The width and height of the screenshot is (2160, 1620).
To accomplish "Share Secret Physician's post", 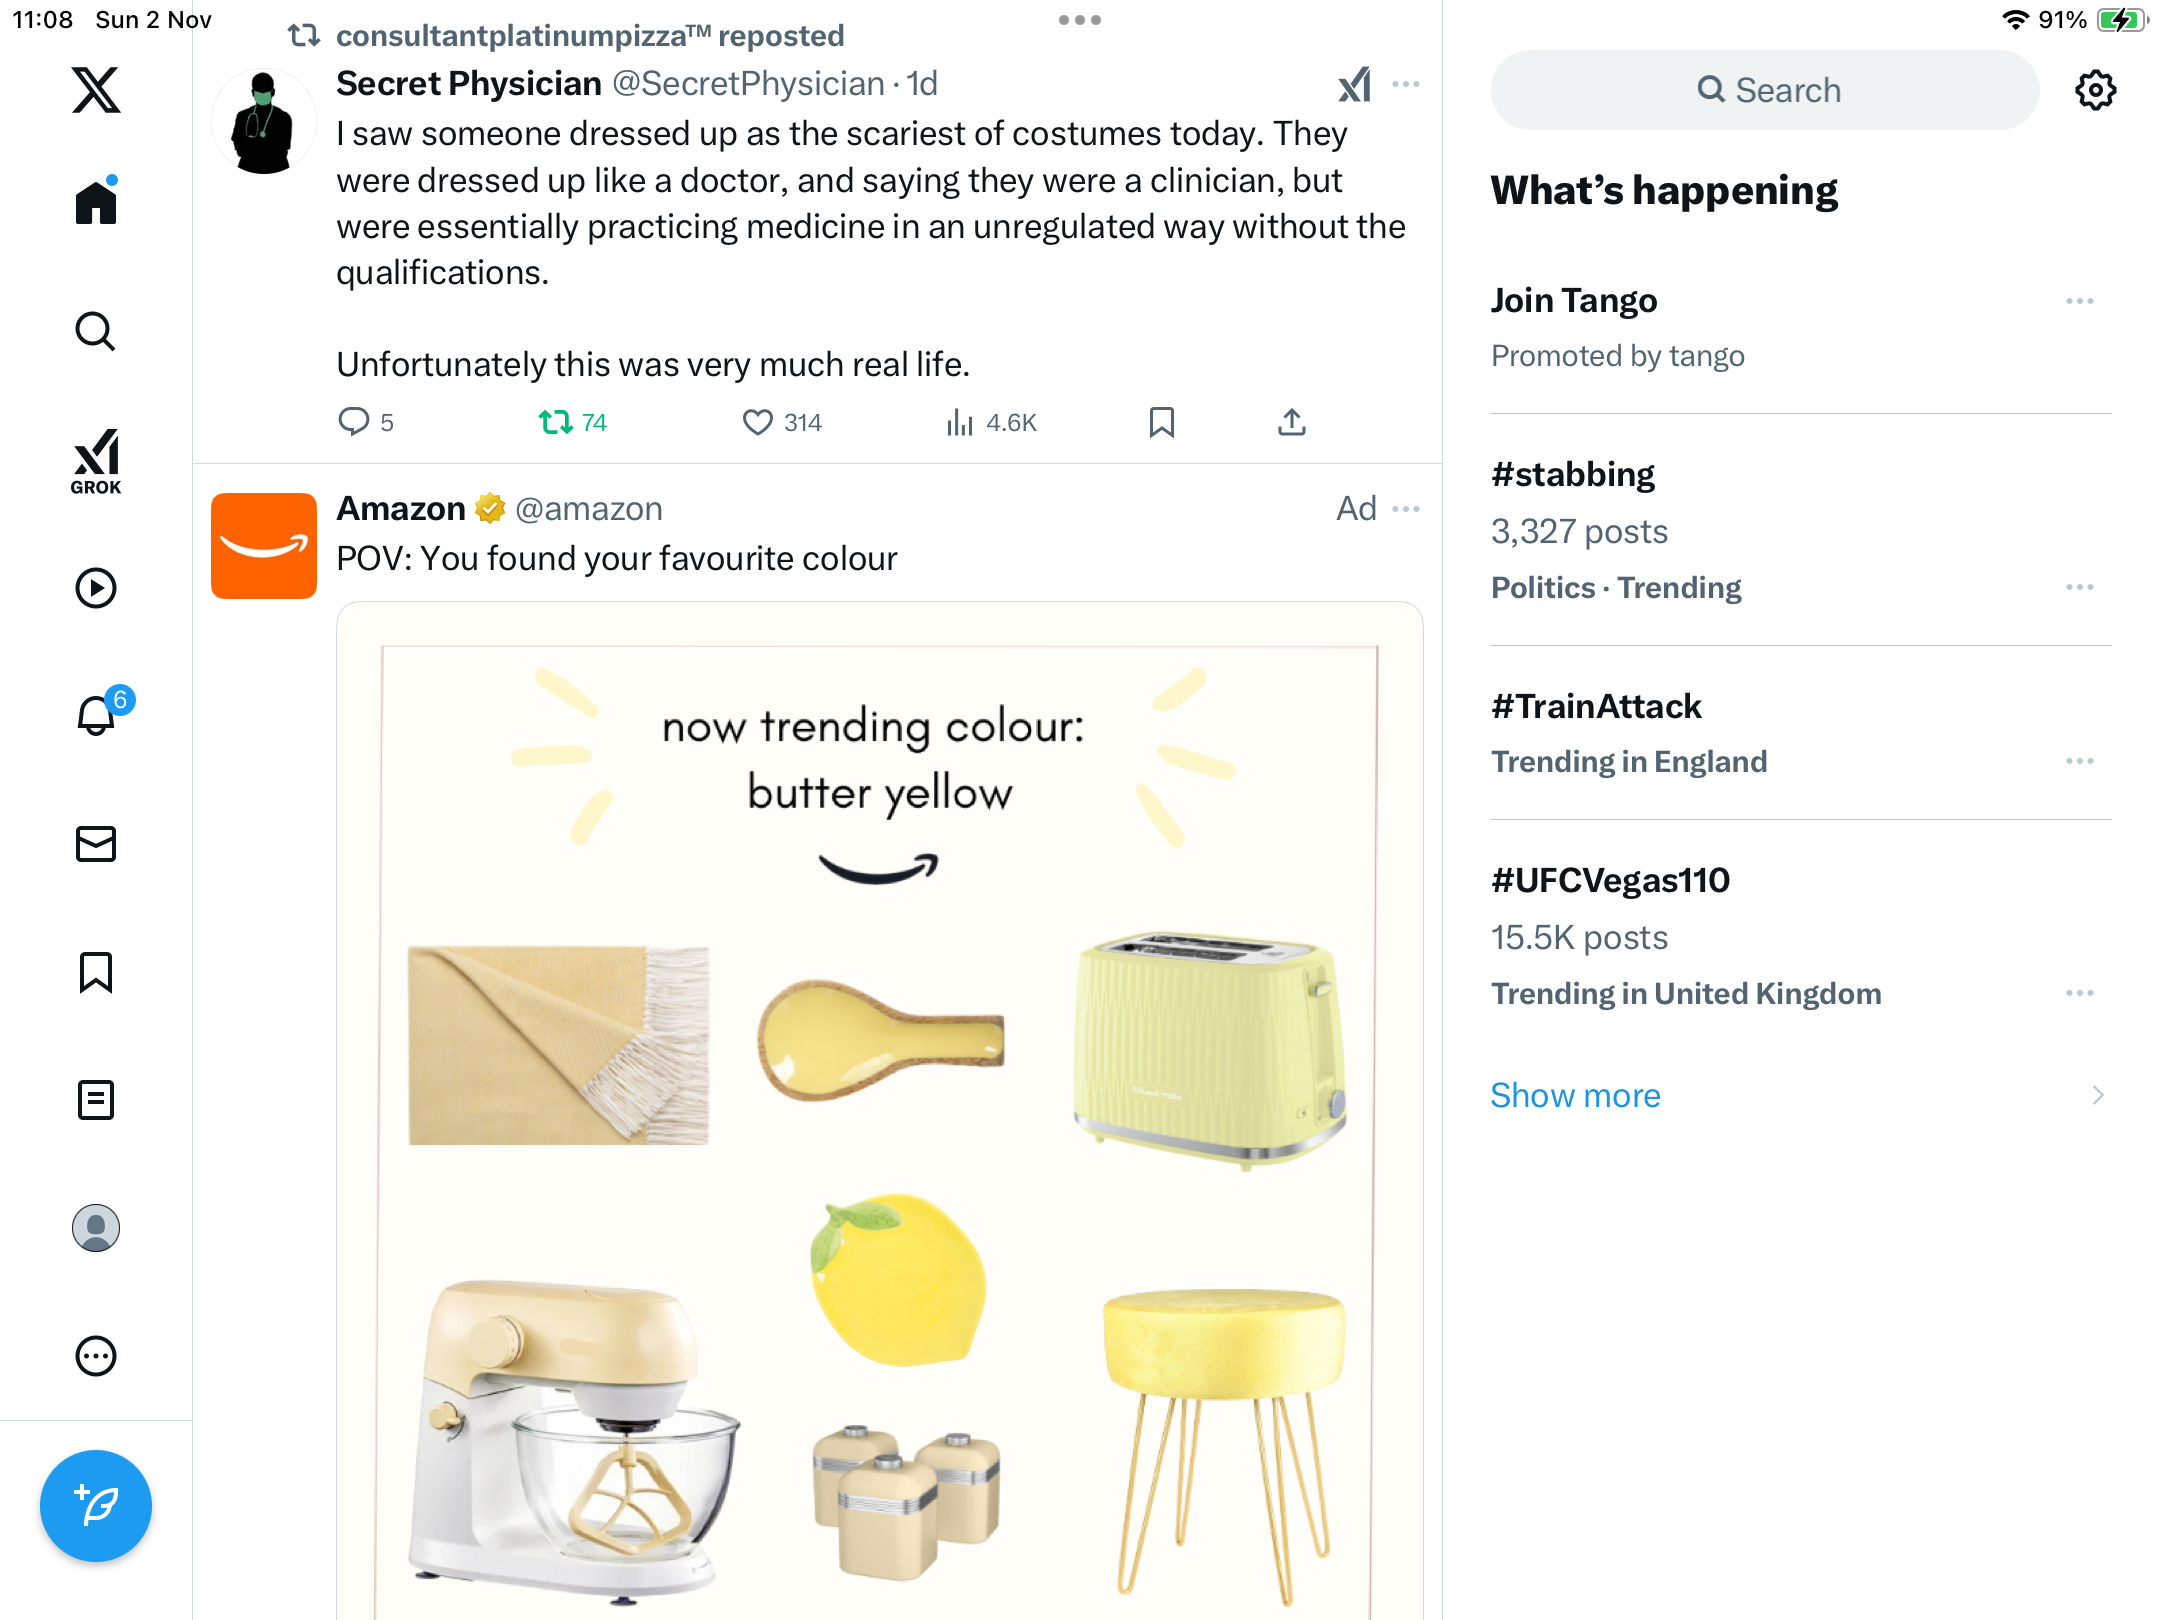I will click(x=1291, y=423).
